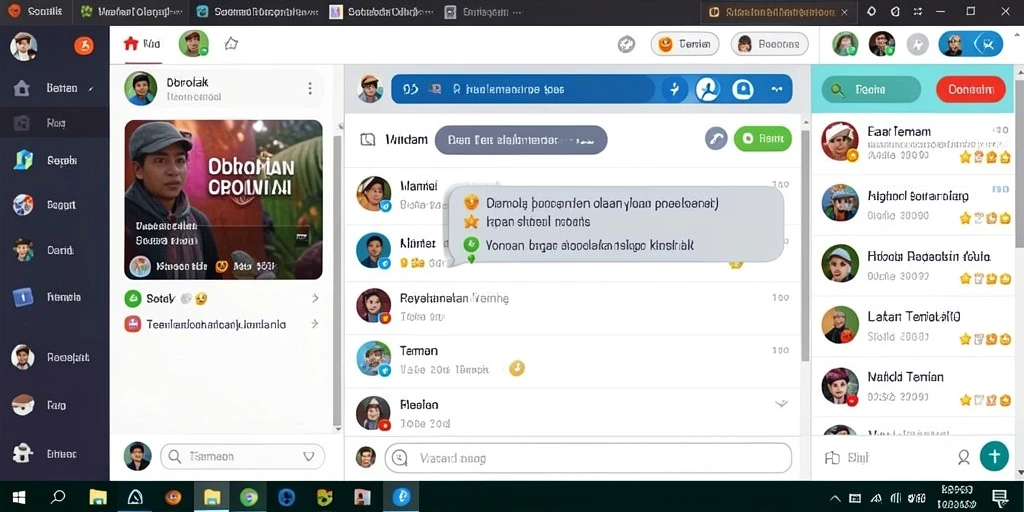Click the gold coin icon in the Temen row
1024x512 pixels.
tap(517, 368)
